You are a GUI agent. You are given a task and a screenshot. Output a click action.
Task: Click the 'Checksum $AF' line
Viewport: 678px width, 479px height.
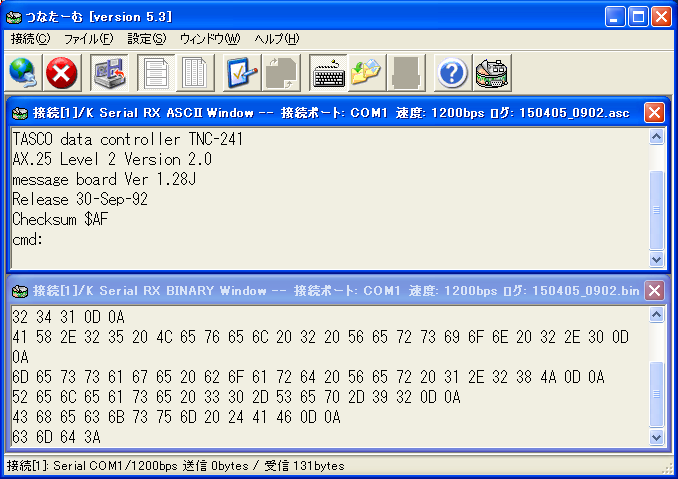[x=60, y=219]
